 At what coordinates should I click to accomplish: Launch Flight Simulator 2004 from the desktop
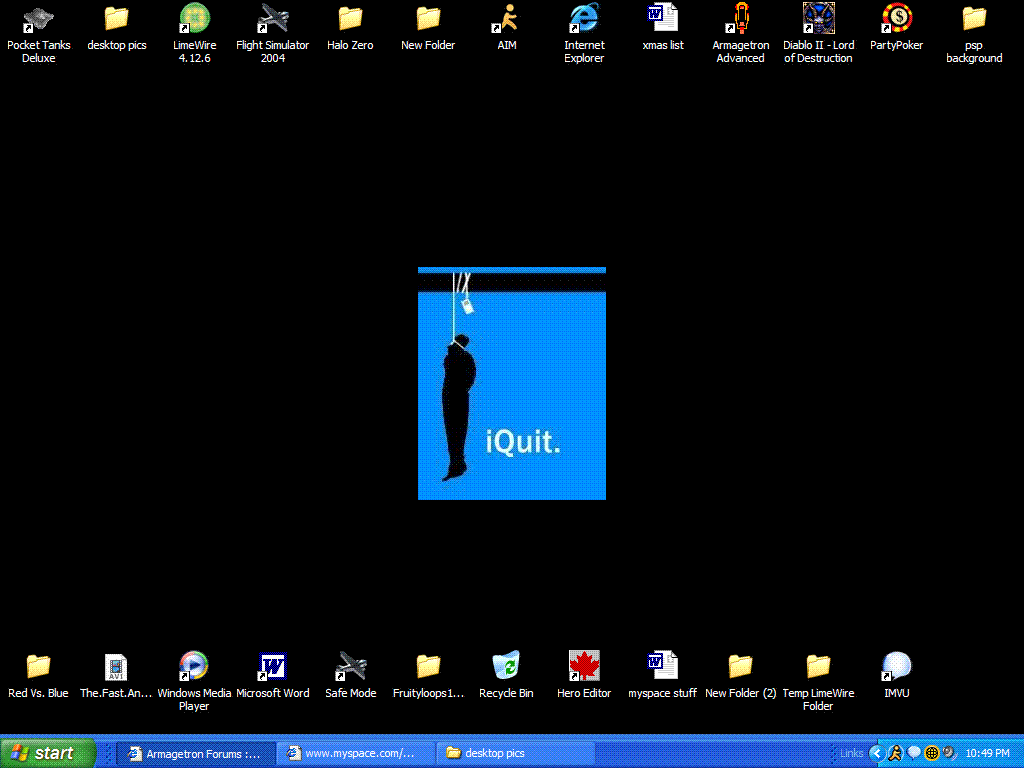click(x=272, y=19)
